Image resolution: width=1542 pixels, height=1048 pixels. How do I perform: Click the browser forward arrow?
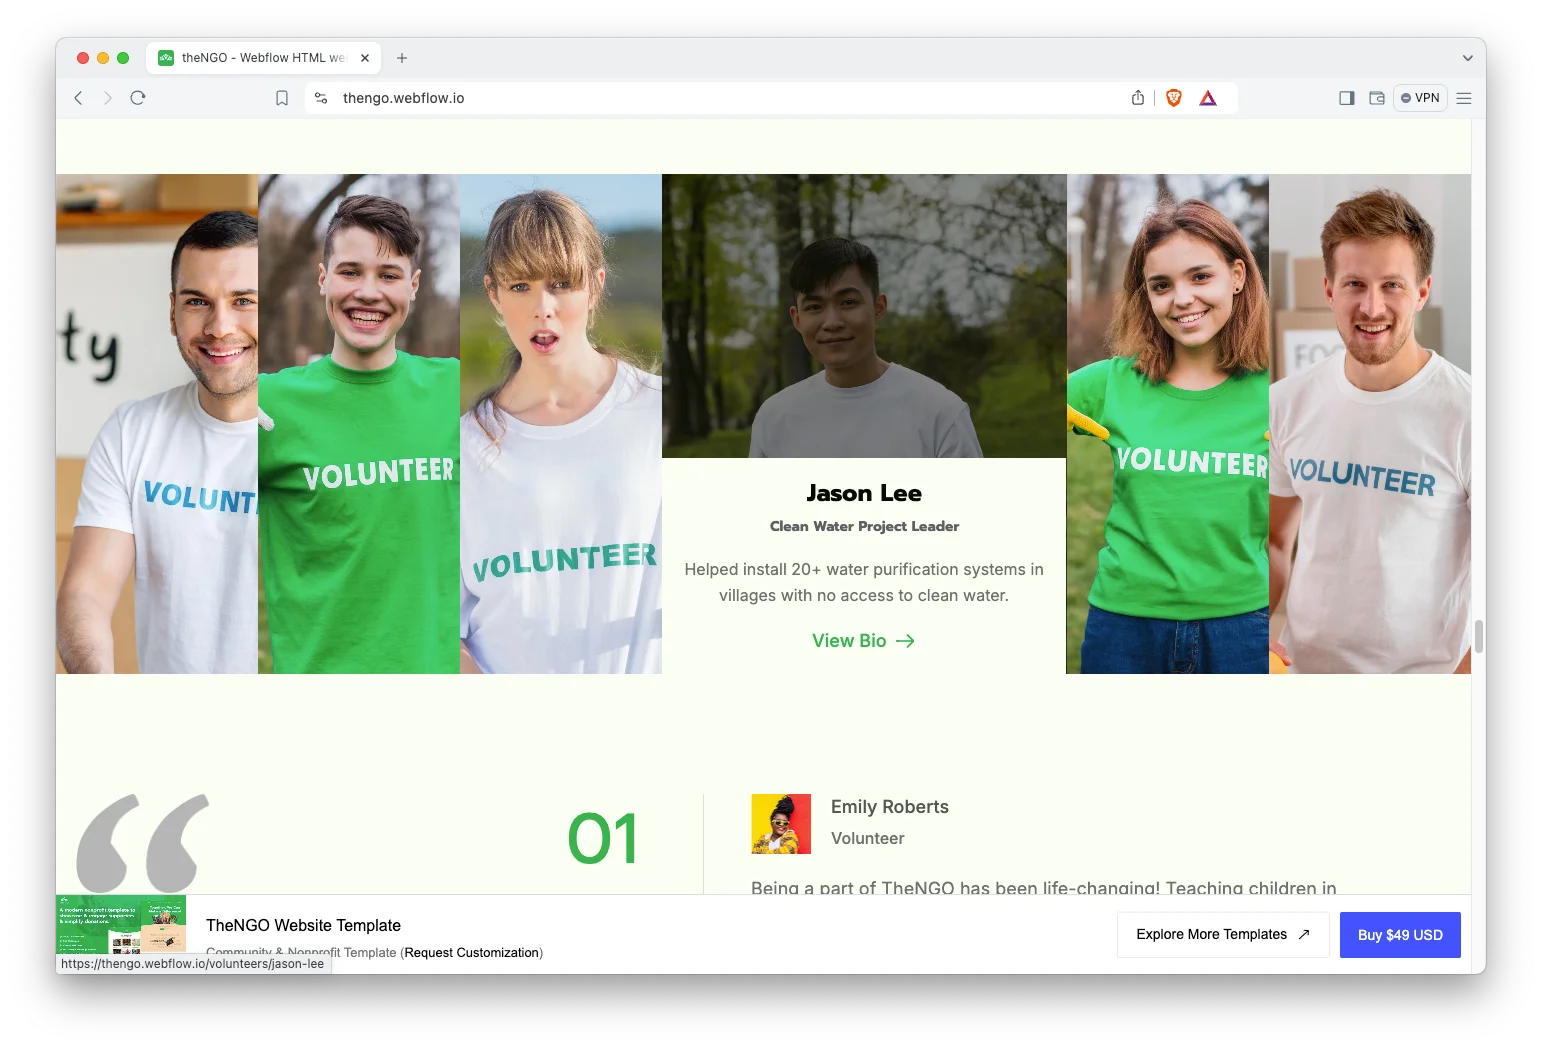[108, 98]
